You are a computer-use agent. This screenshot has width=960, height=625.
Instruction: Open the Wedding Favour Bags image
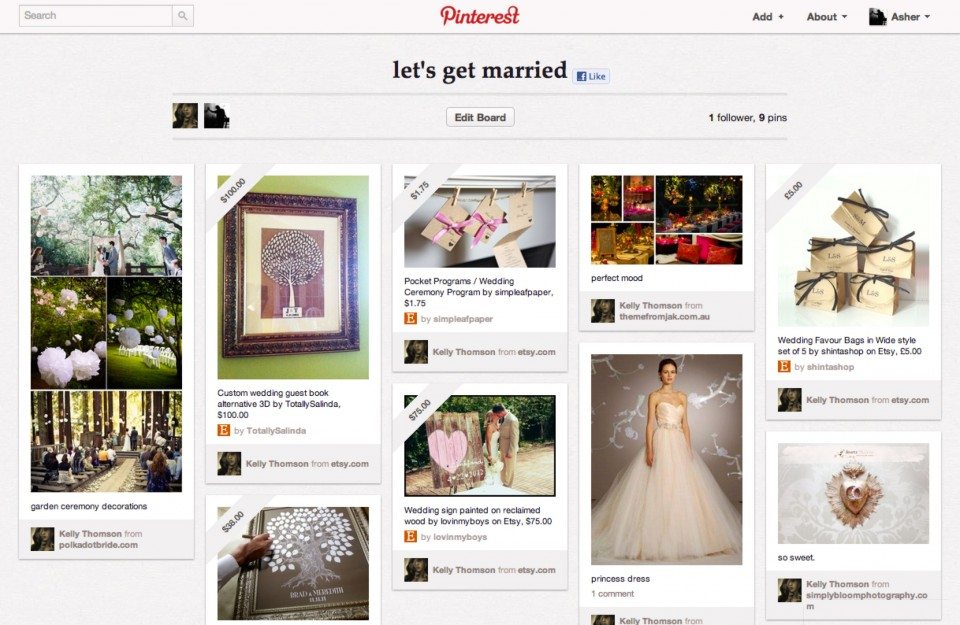[x=853, y=251]
